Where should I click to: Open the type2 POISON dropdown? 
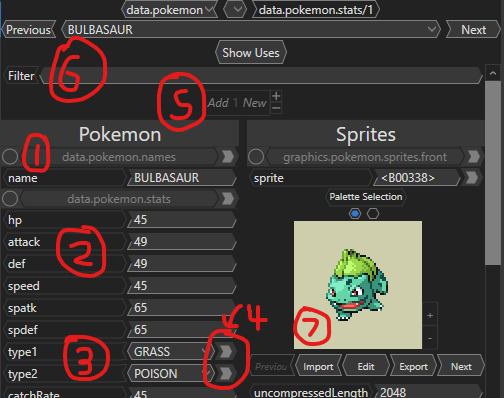pyautogui.click(x=171, y=374)
